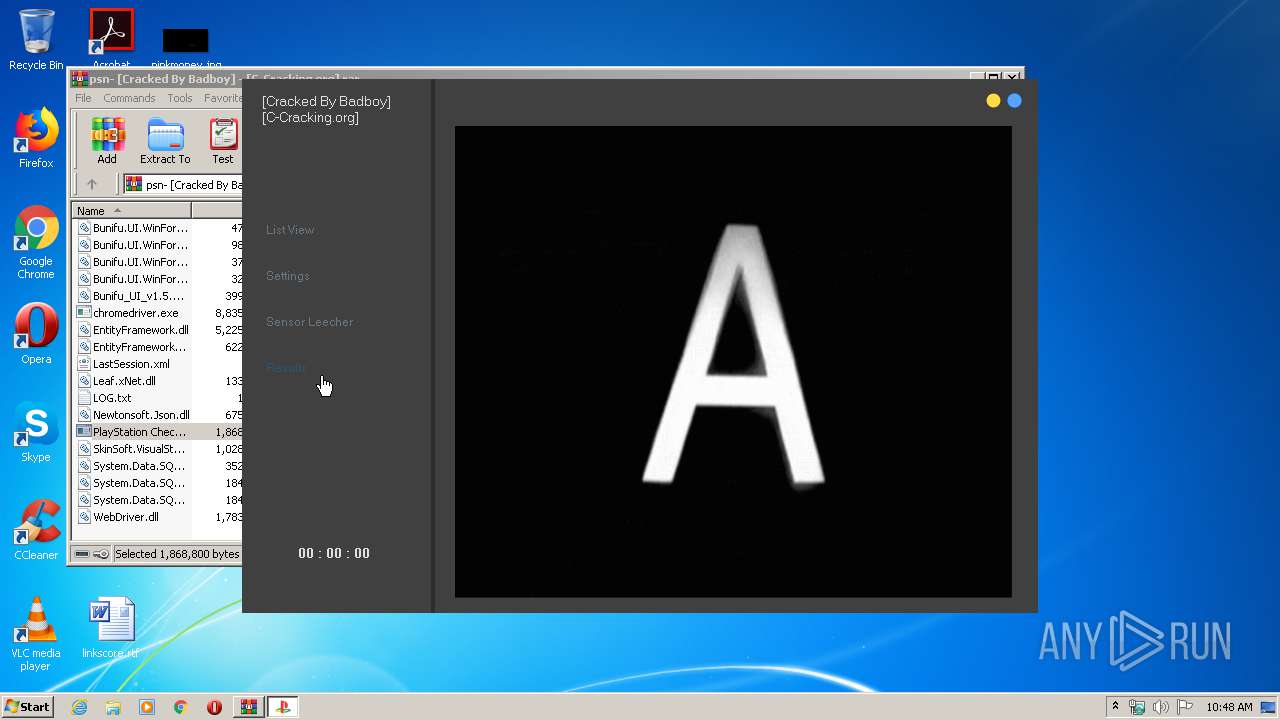Click the Opera desktop icon
Screen dimensions: 1280x720
click(36, 334)
